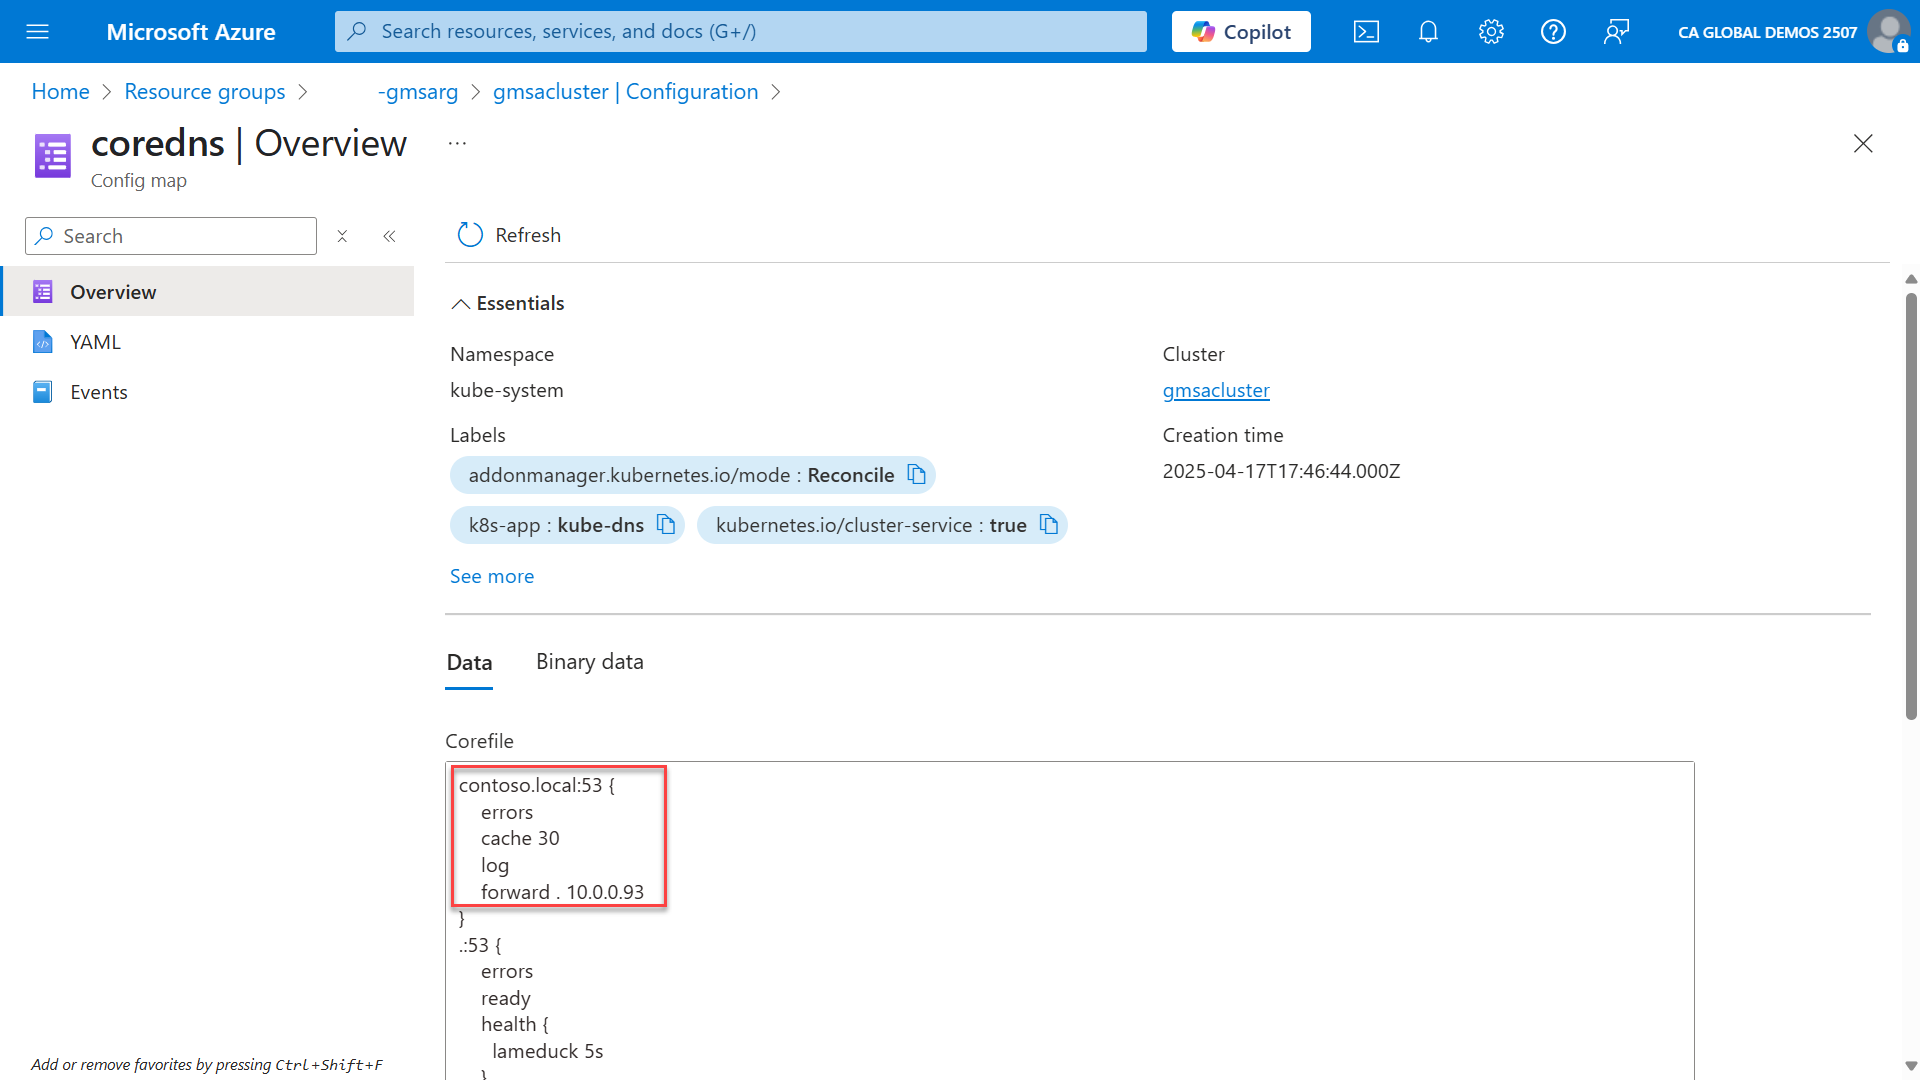This screenshot has height=1080, width=1920.
Task: Collapse the left resource sidebar
Action: [x=390, y=236]
